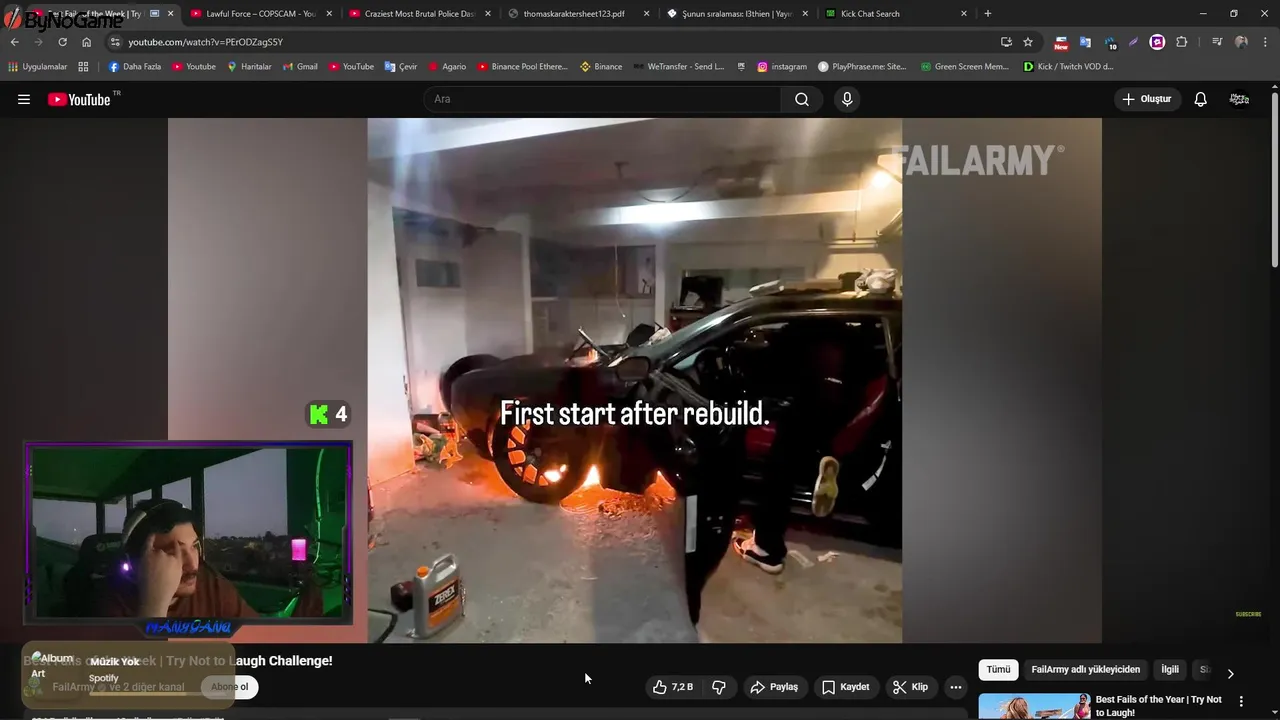Click the Oluştur create button
This screenshot has height=720, width=1280.
click(x=1146, y=99)
